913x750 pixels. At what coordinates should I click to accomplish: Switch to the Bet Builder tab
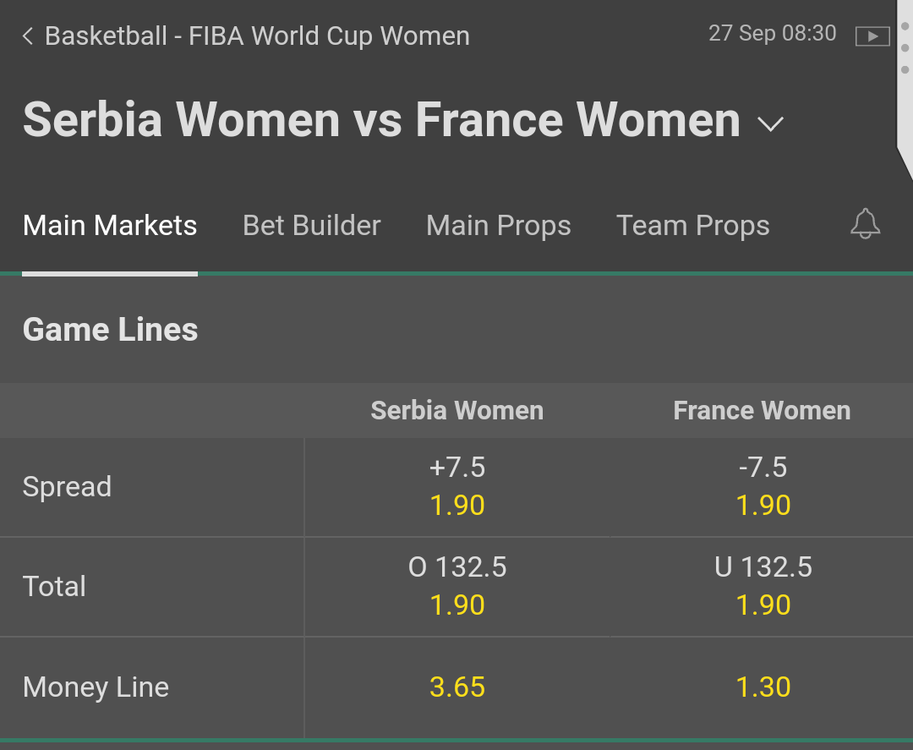(x=312, y=225)
